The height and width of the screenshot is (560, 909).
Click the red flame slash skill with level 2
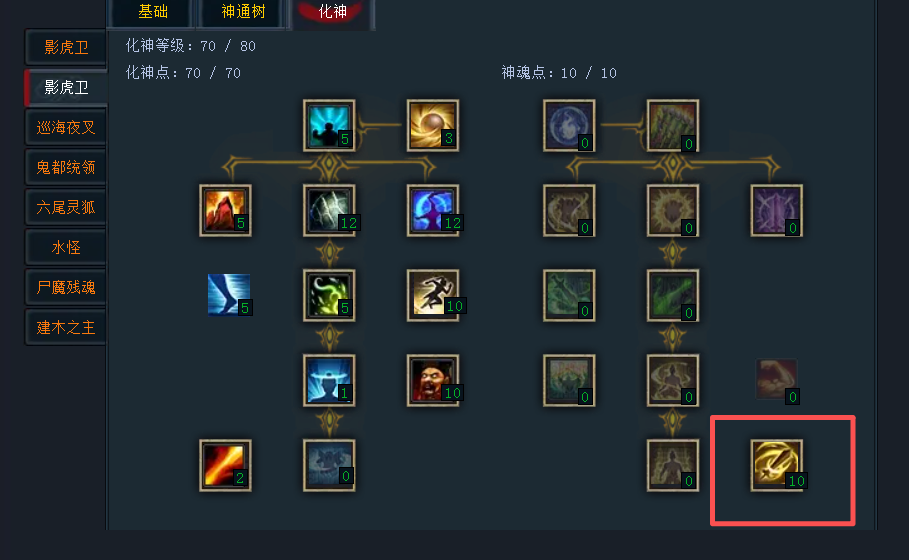click(x=225, y=465)
